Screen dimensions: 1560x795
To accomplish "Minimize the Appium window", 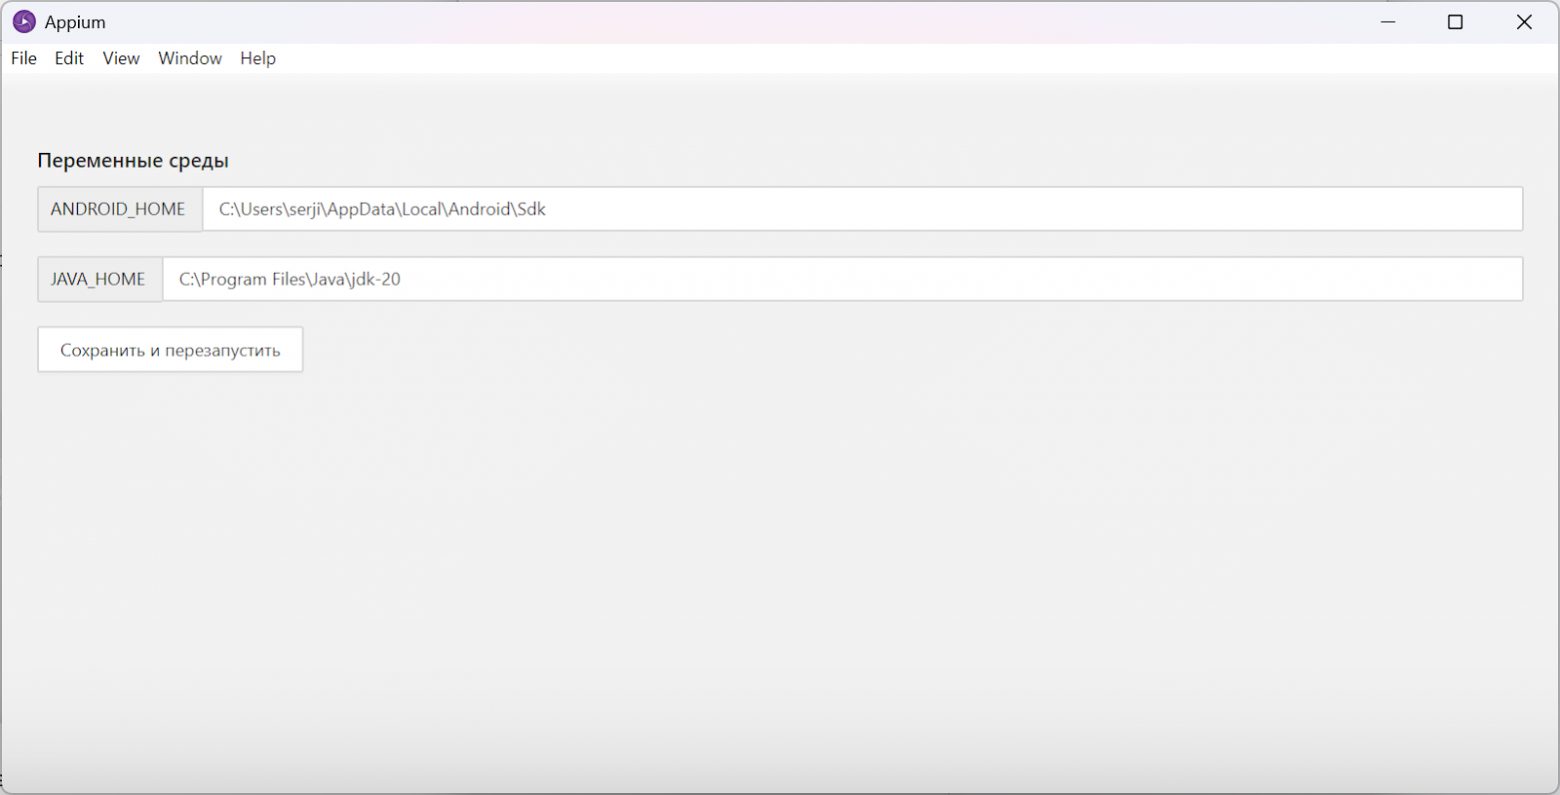I will point(1388,22).
